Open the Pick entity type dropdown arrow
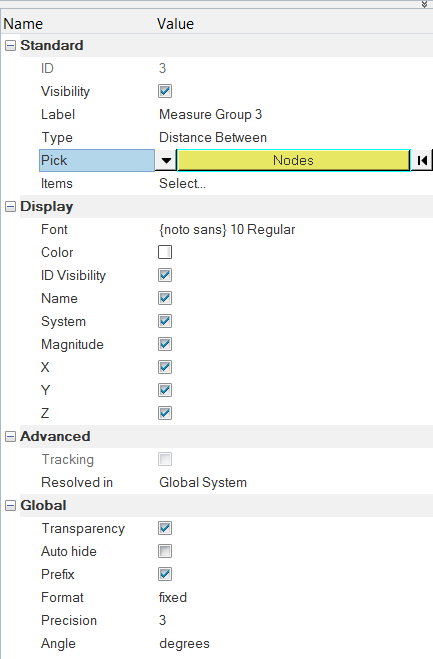433x659 pixels. (166, 160)
